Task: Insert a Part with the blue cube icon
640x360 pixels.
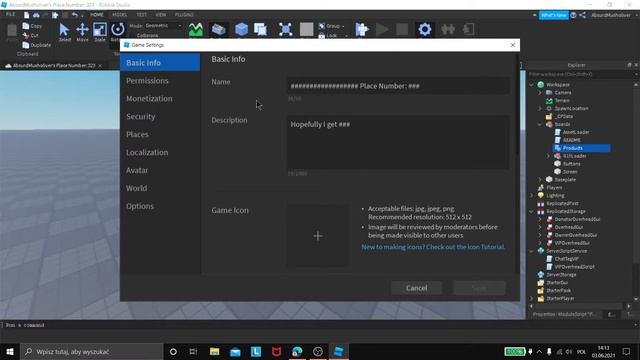Action: 241,29
